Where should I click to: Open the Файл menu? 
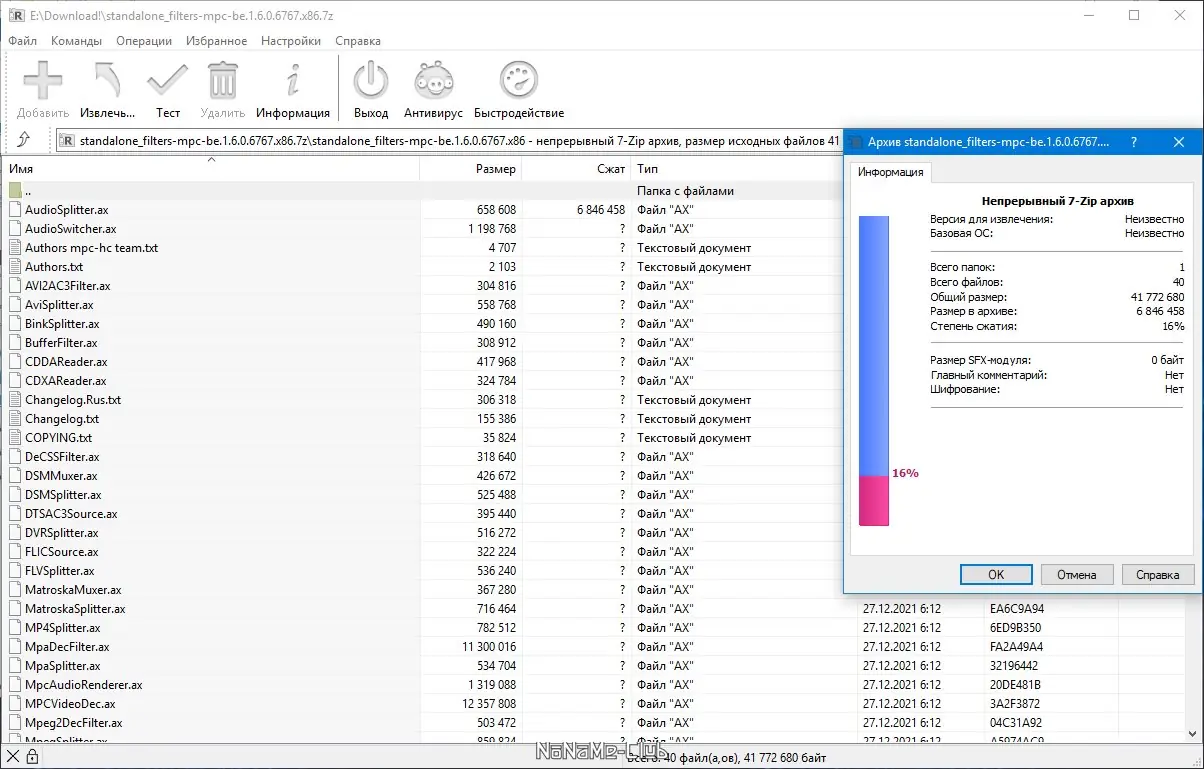coord(23,41)
